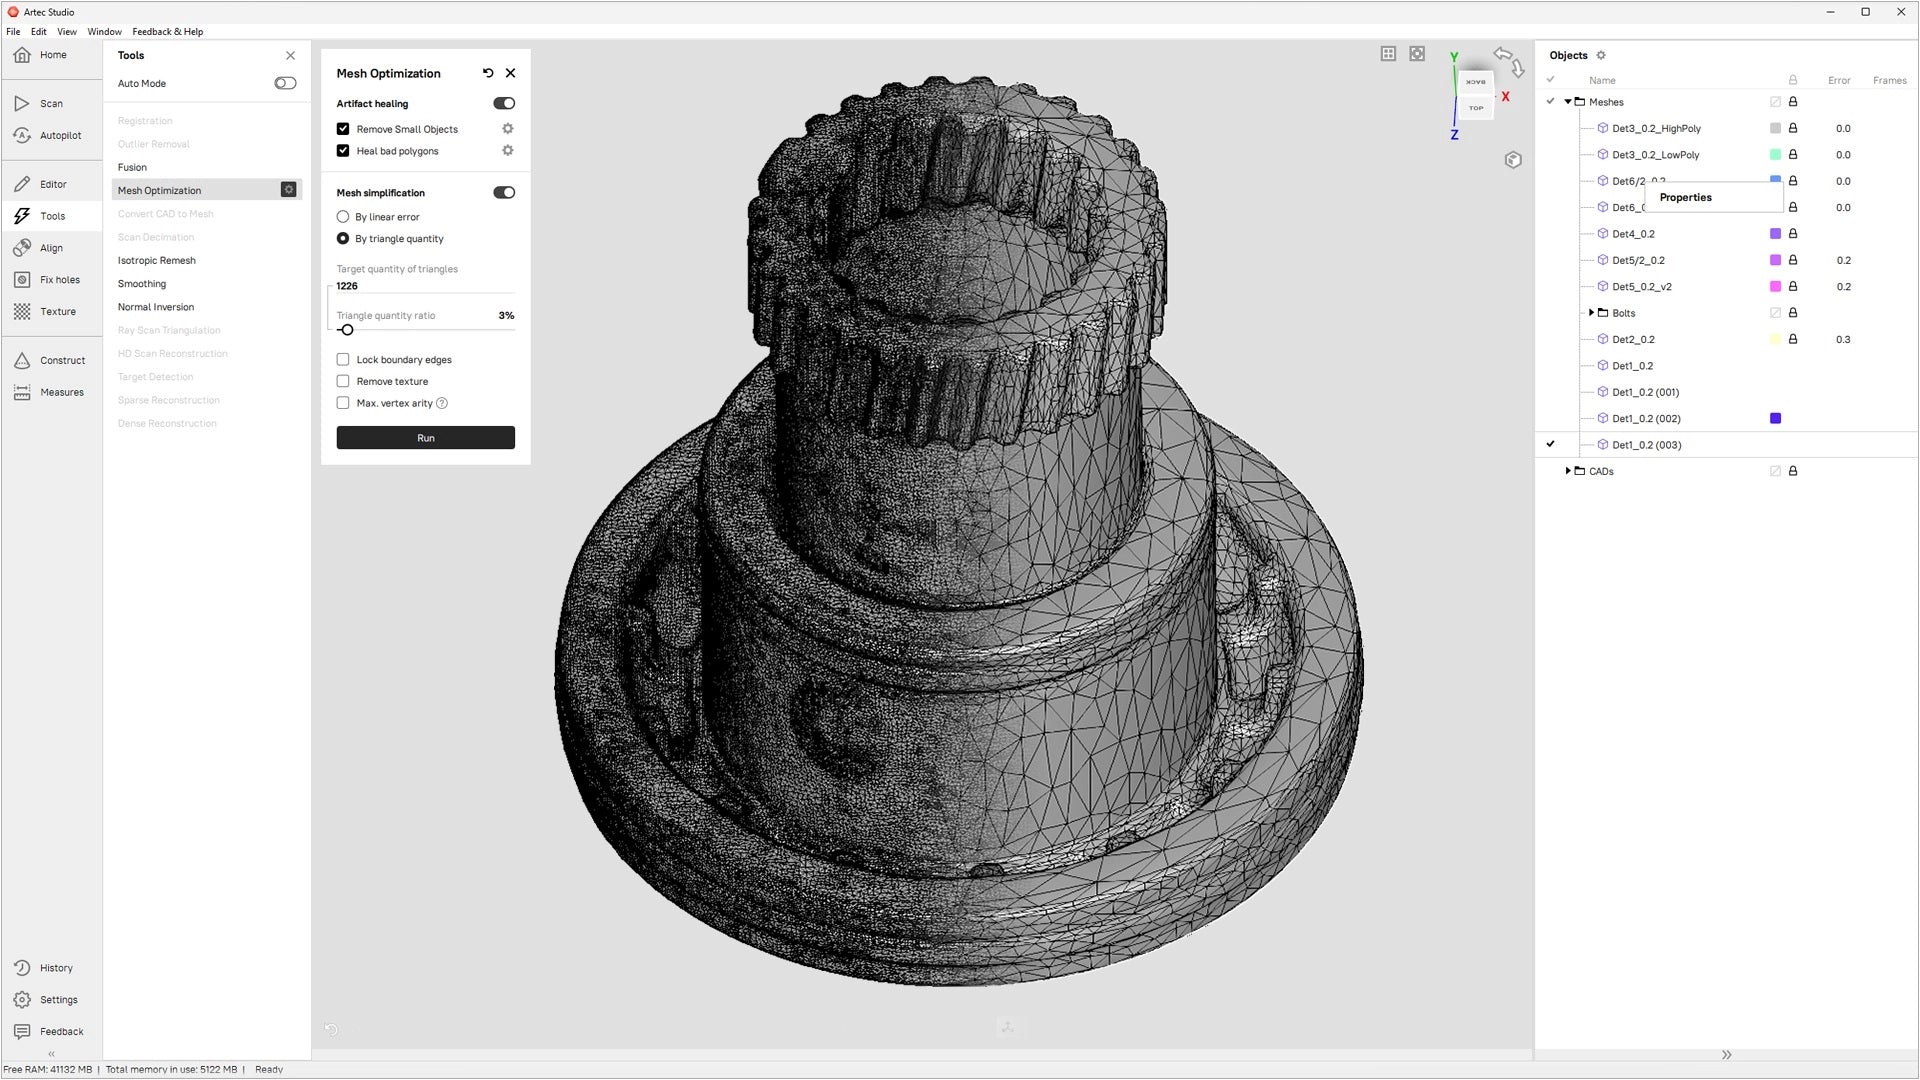This screenshot has width=1920, height=1080.
Task: Open the Scan panel in the sidebar
Action: 50,103
